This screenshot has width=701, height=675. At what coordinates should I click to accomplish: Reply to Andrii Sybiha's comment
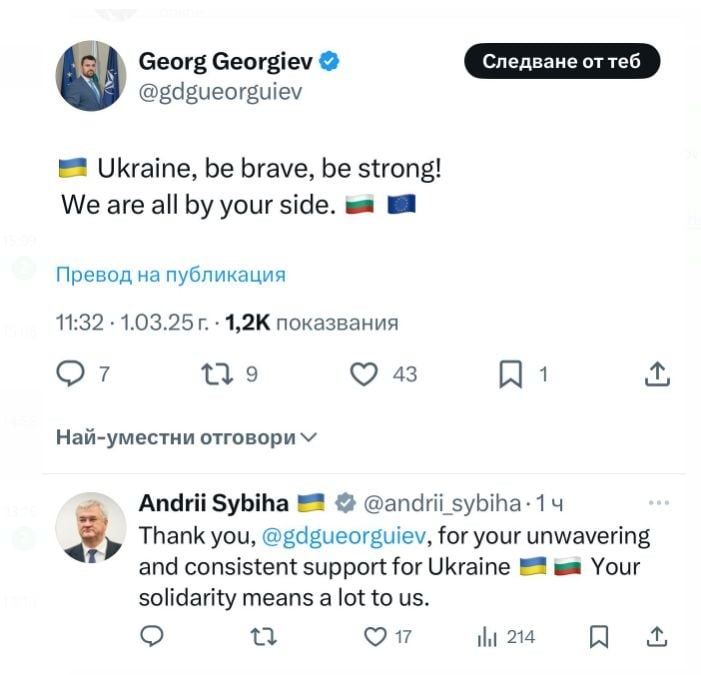click(x=151, y=637)
